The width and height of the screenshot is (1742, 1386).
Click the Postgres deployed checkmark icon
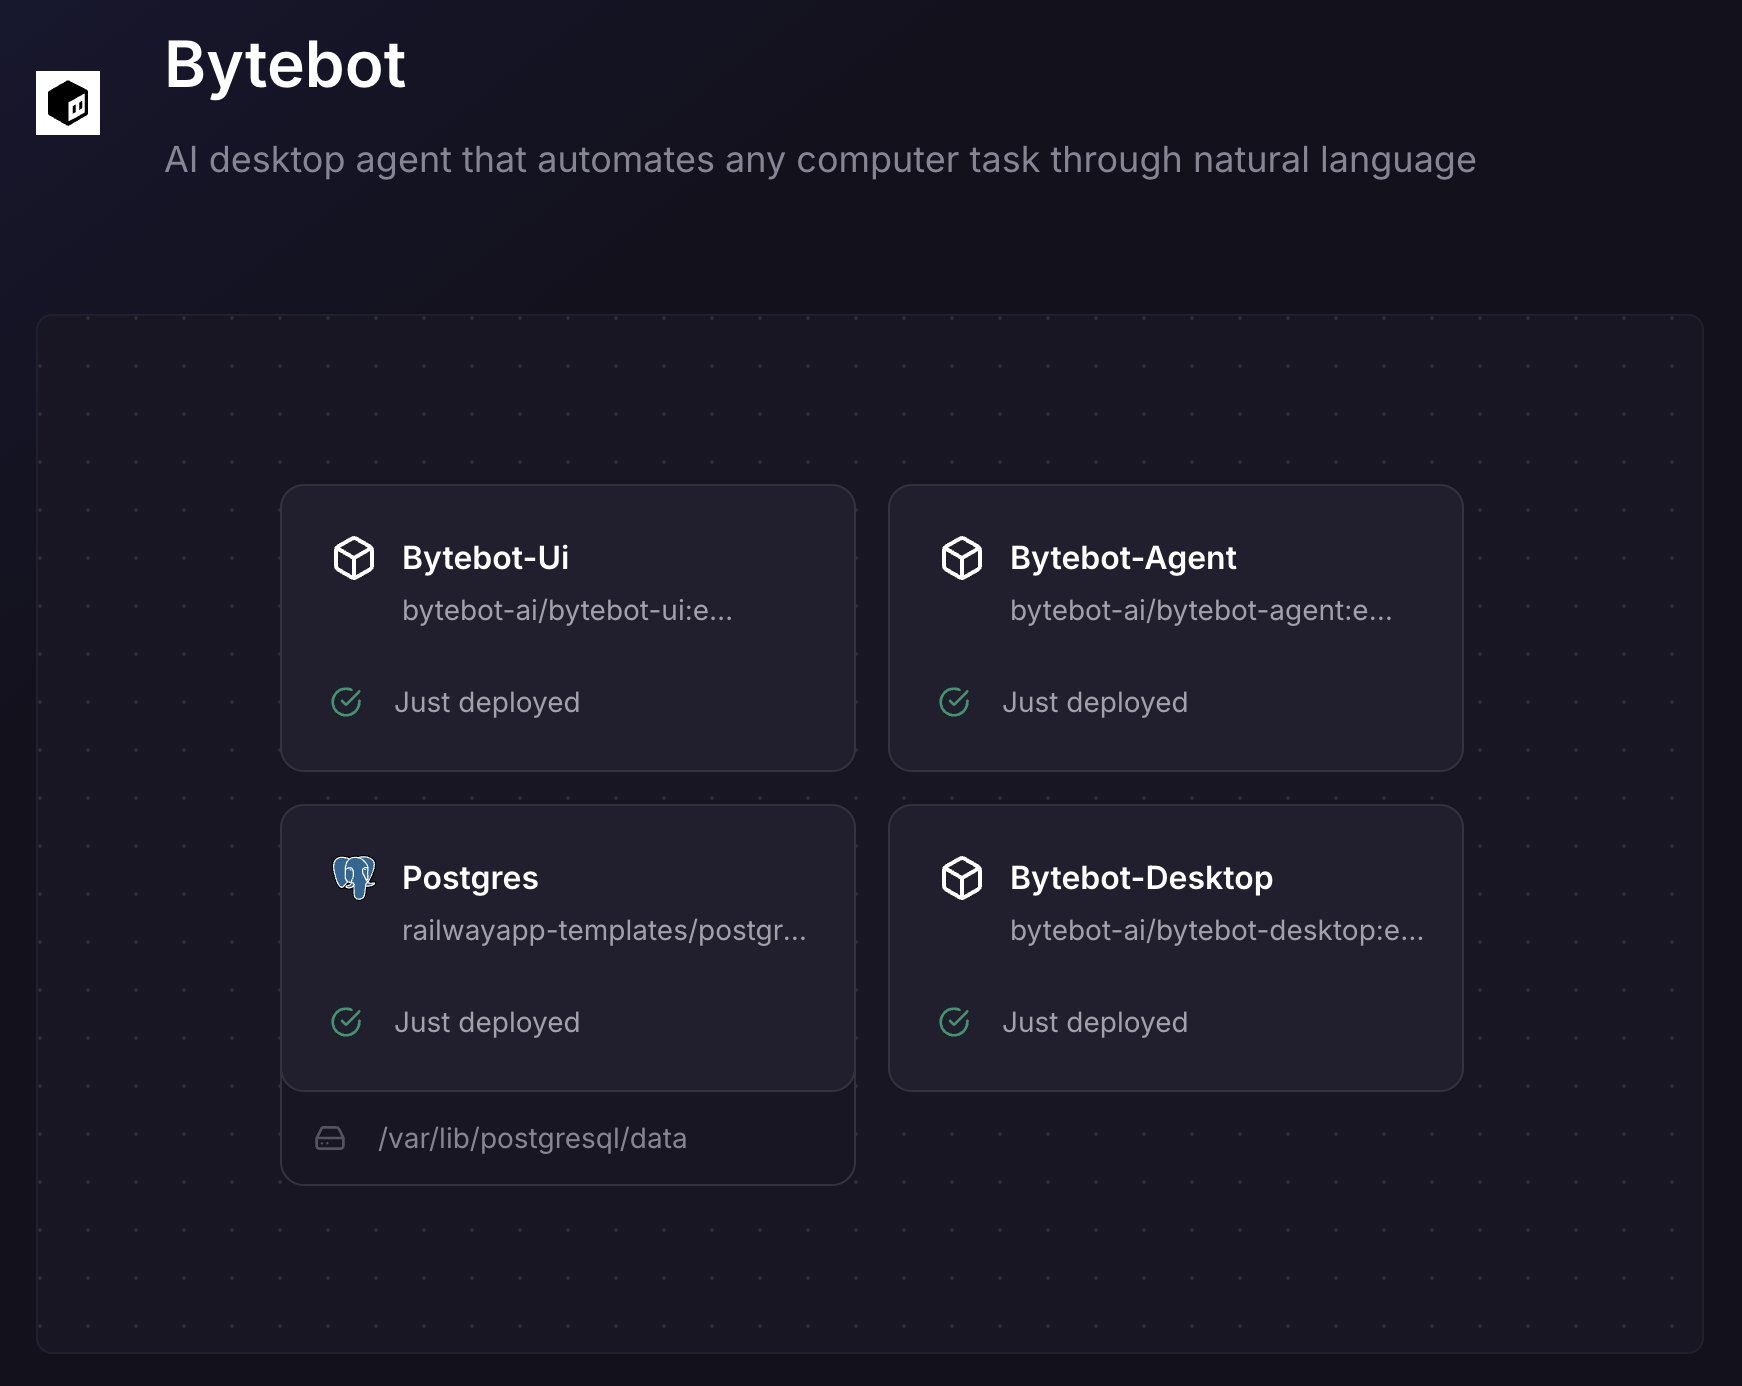pos(346,1022)
